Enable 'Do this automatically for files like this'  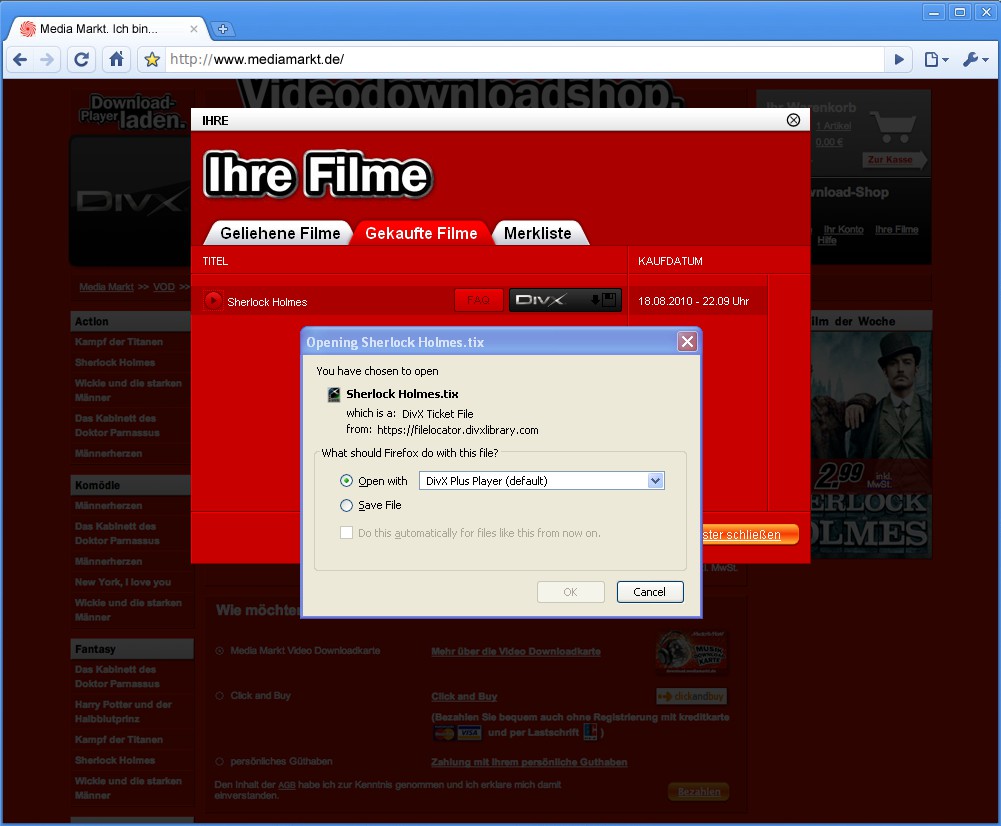pyautogui.click(x=346, y=533)
